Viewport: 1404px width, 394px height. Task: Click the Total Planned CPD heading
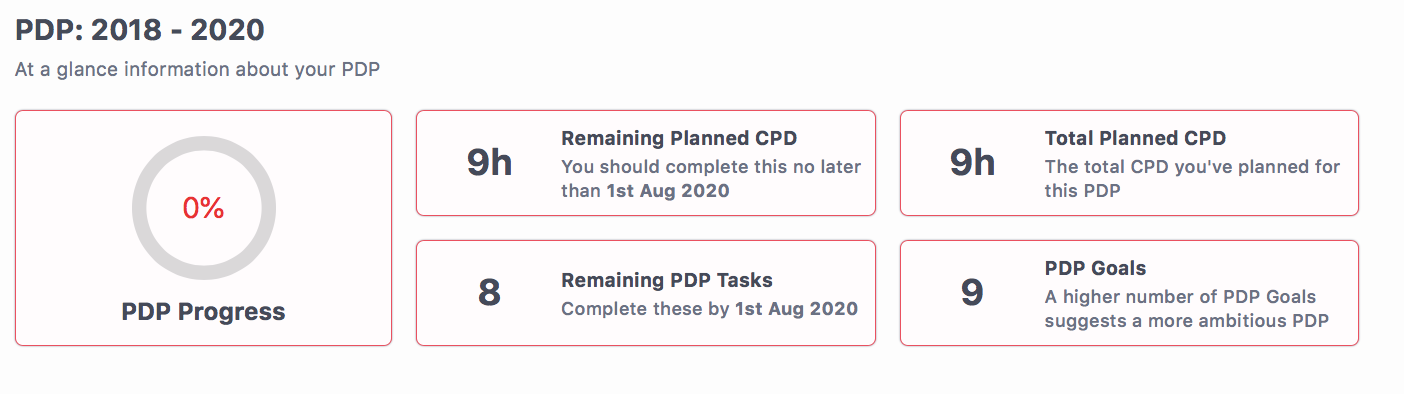coord(1135,139)
